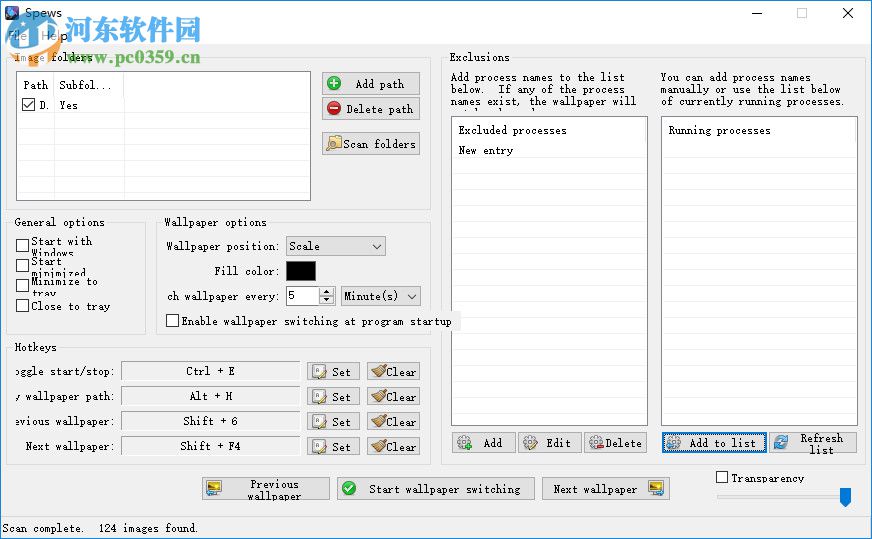
Task: Click the Refresh list arrows icon
Action: [781, 443]
